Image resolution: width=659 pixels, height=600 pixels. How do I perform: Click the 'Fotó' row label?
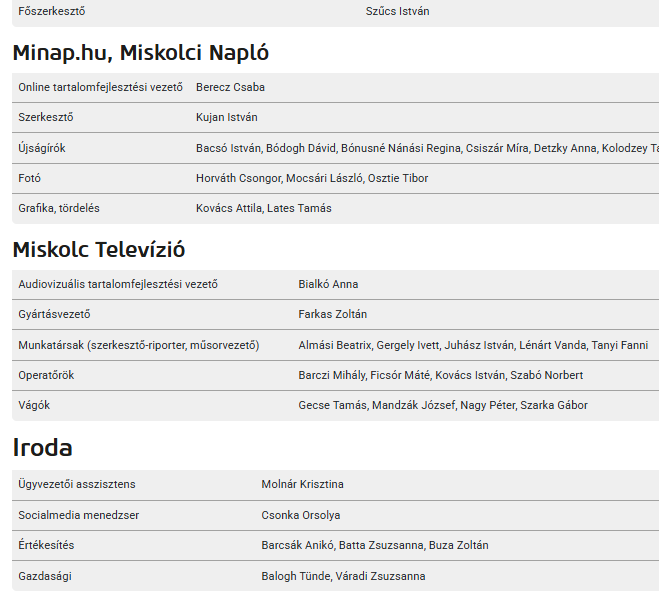[29, 178]
